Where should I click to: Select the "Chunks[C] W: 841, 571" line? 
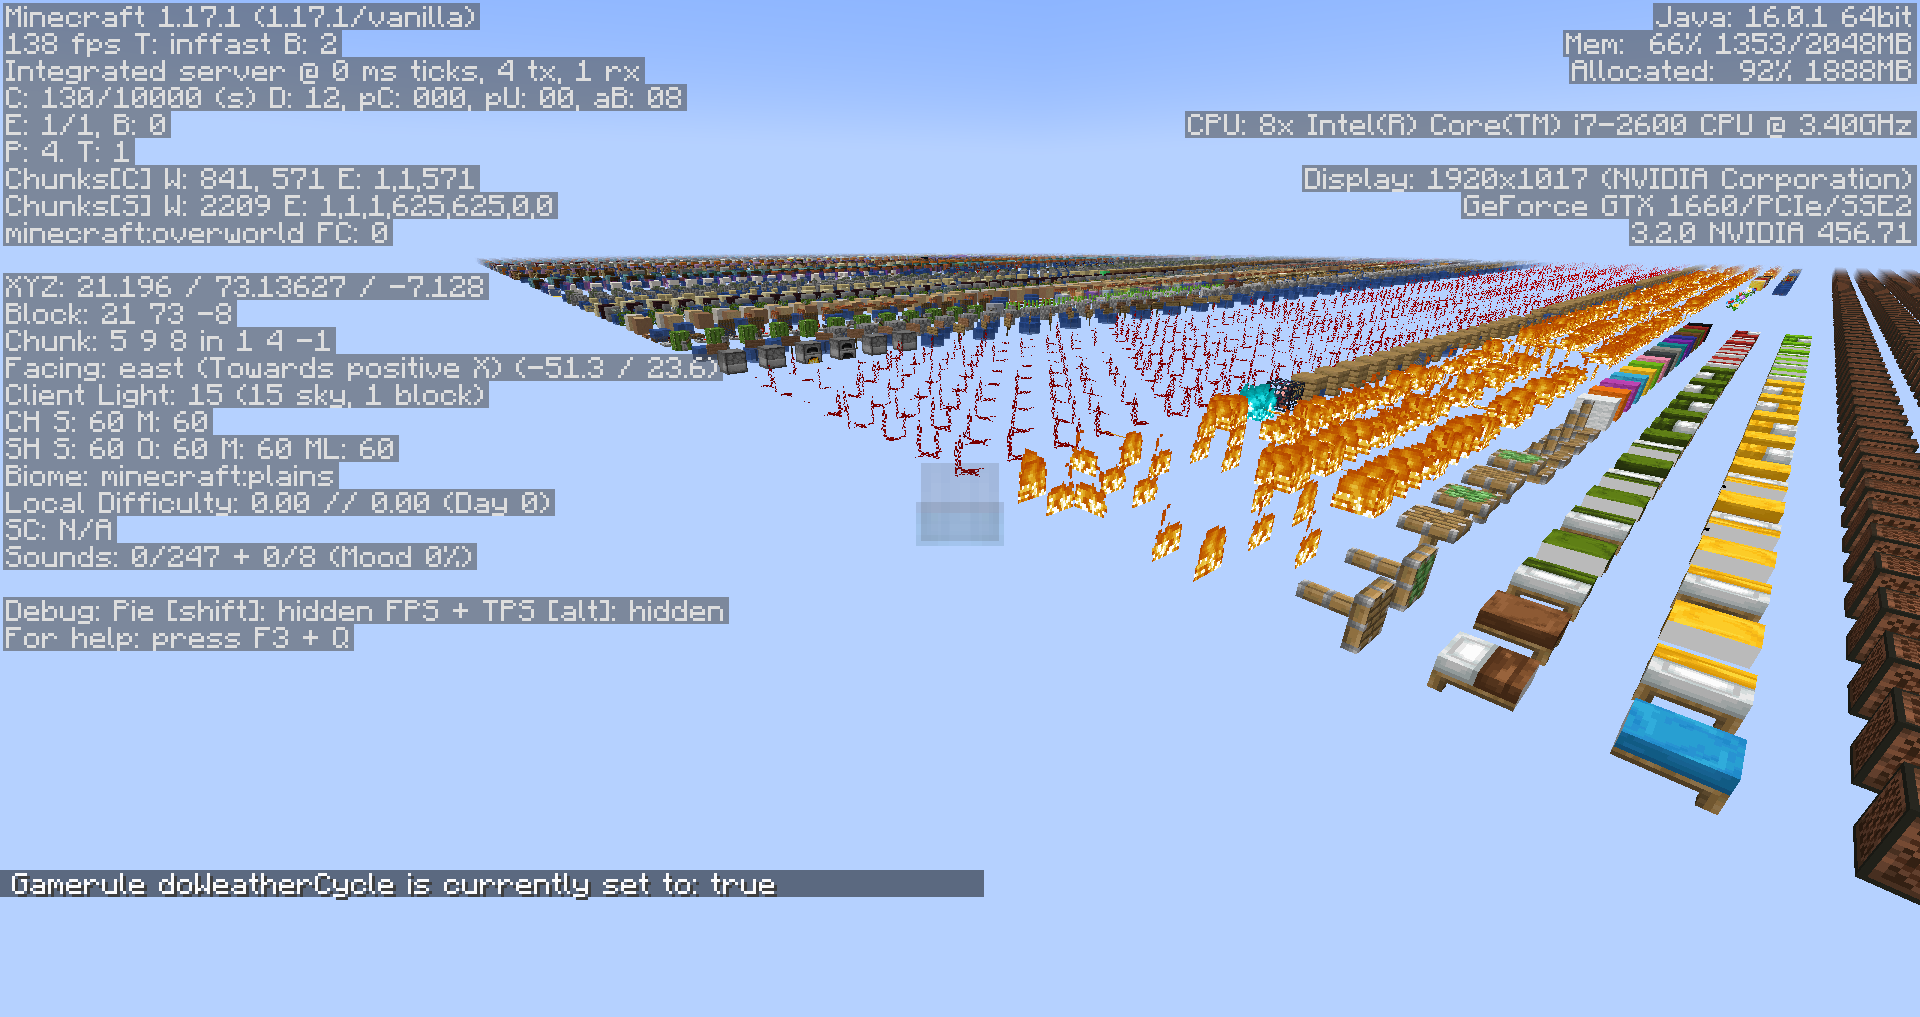tap(241, 179)
